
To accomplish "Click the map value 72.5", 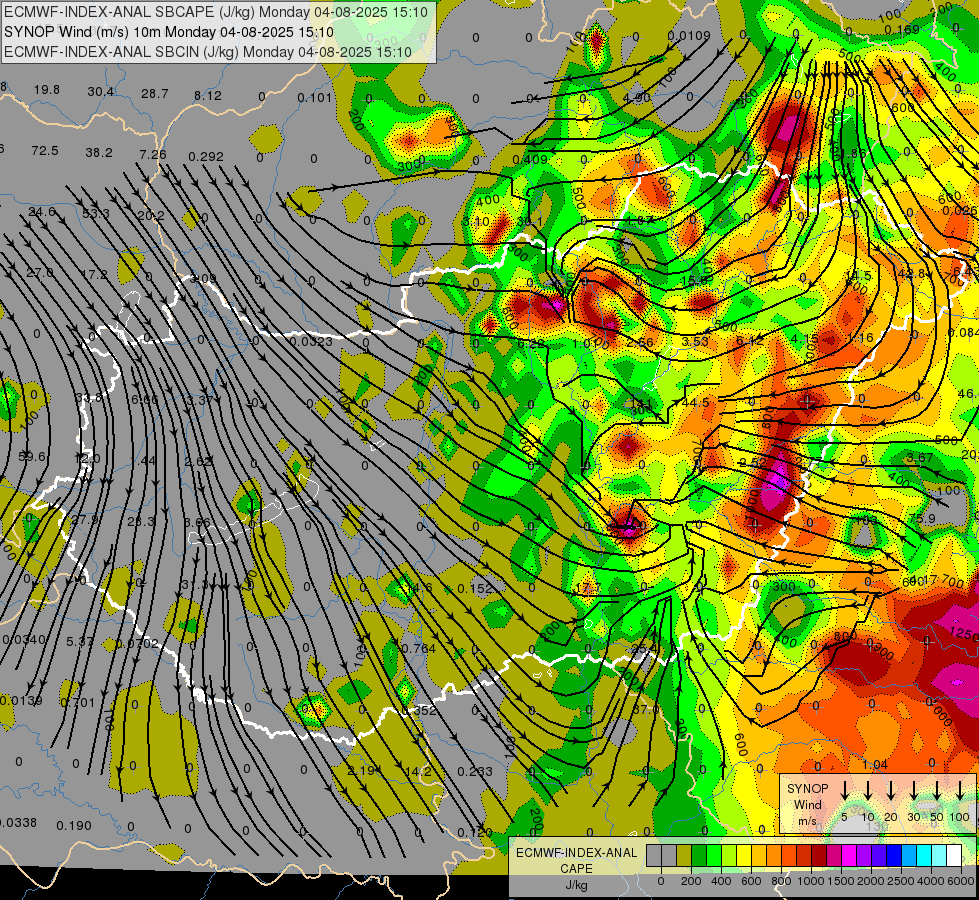I will (45, 151).
